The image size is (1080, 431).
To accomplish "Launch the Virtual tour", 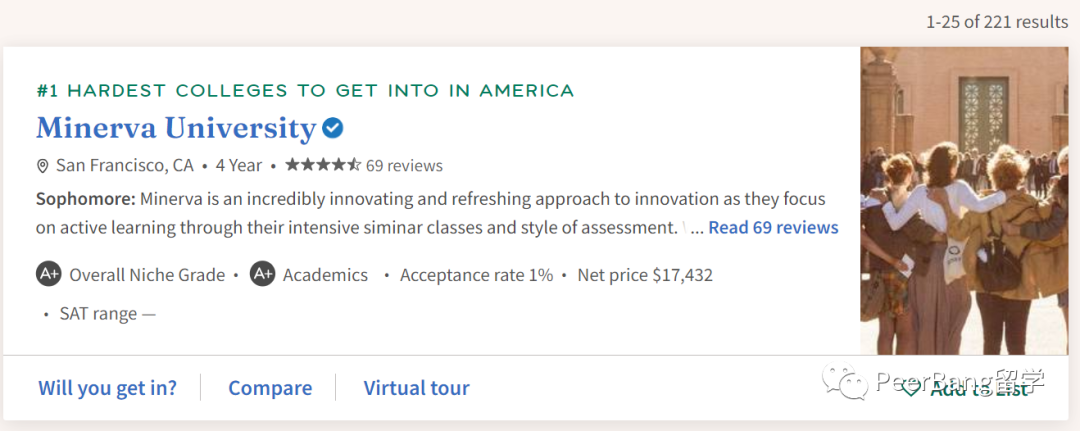I will 416,388.
